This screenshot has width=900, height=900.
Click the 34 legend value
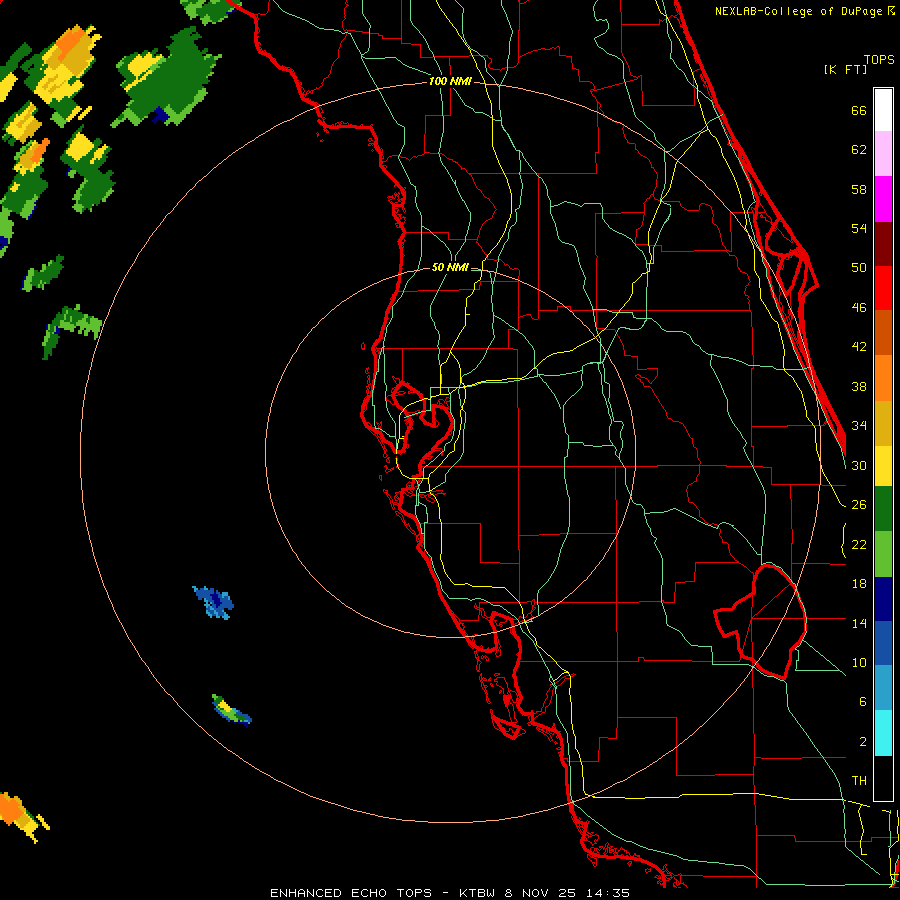859,426
